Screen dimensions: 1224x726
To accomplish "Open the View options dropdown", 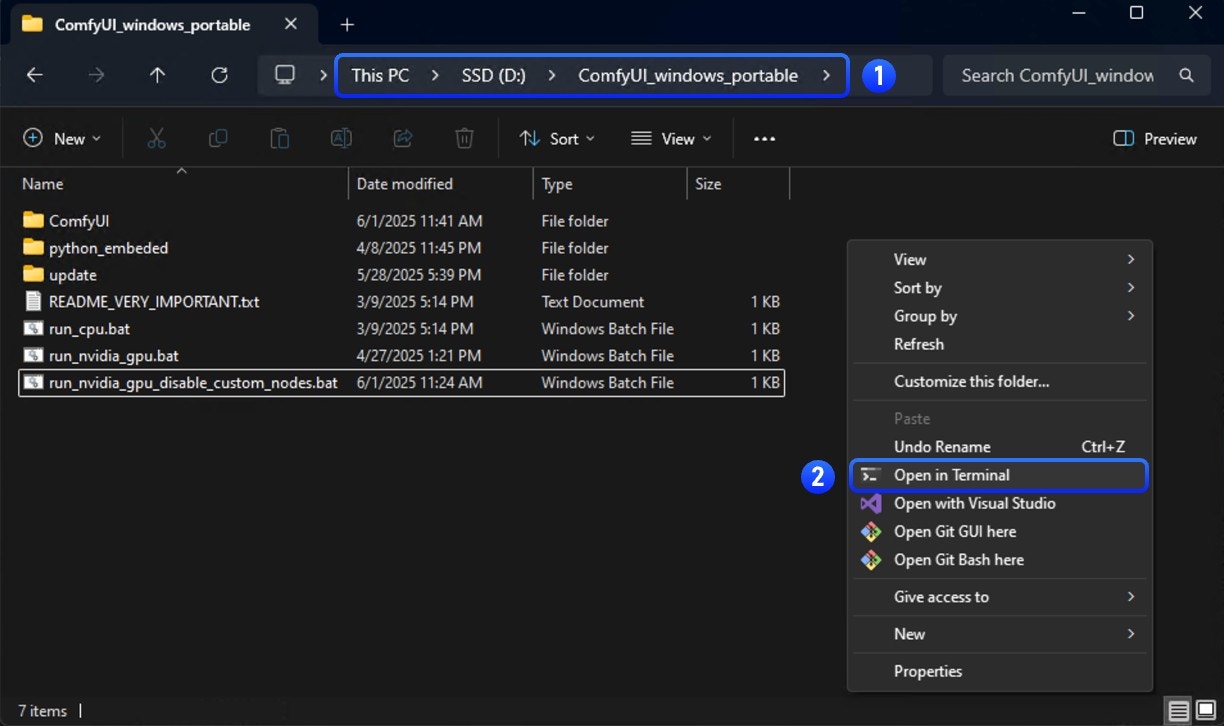I will point(672,138).
